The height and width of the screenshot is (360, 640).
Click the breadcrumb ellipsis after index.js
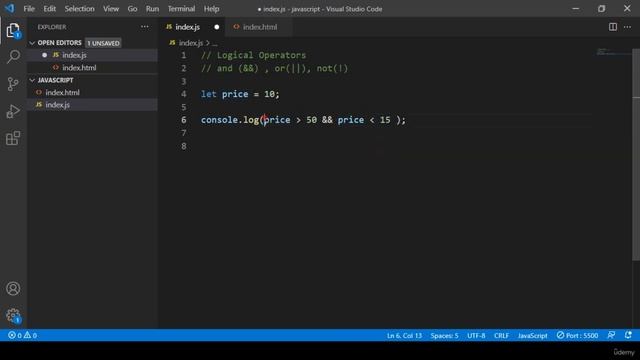pyautogui.click(x=215, y=43)
